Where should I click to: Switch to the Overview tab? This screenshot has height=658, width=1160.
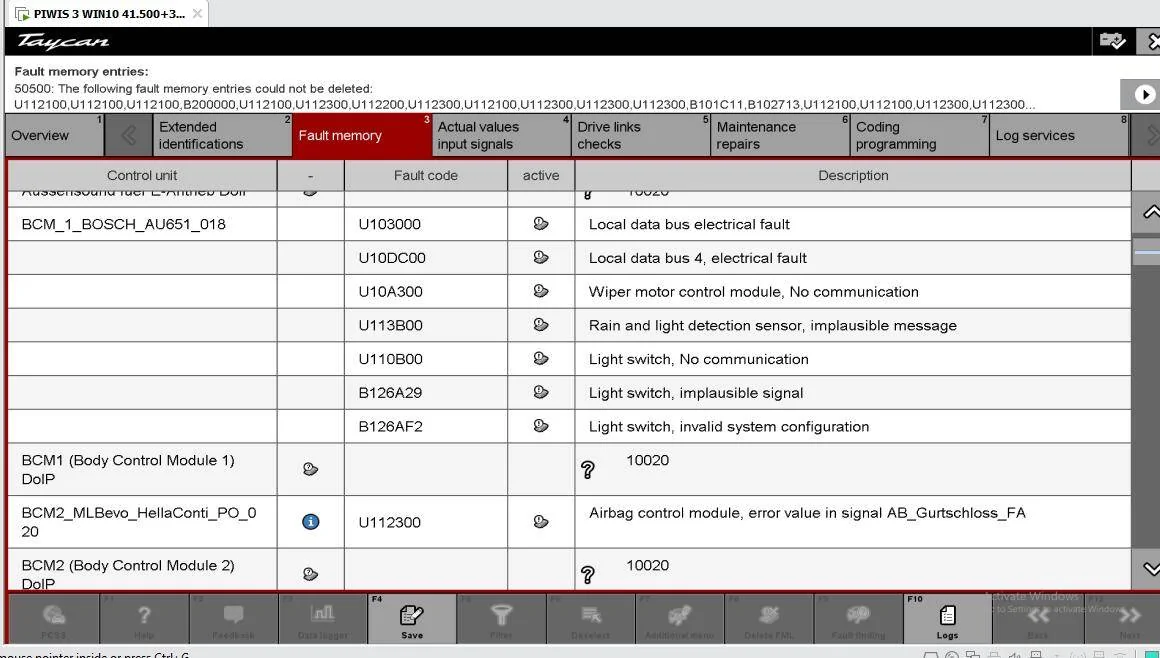click(x=55, y=135)
